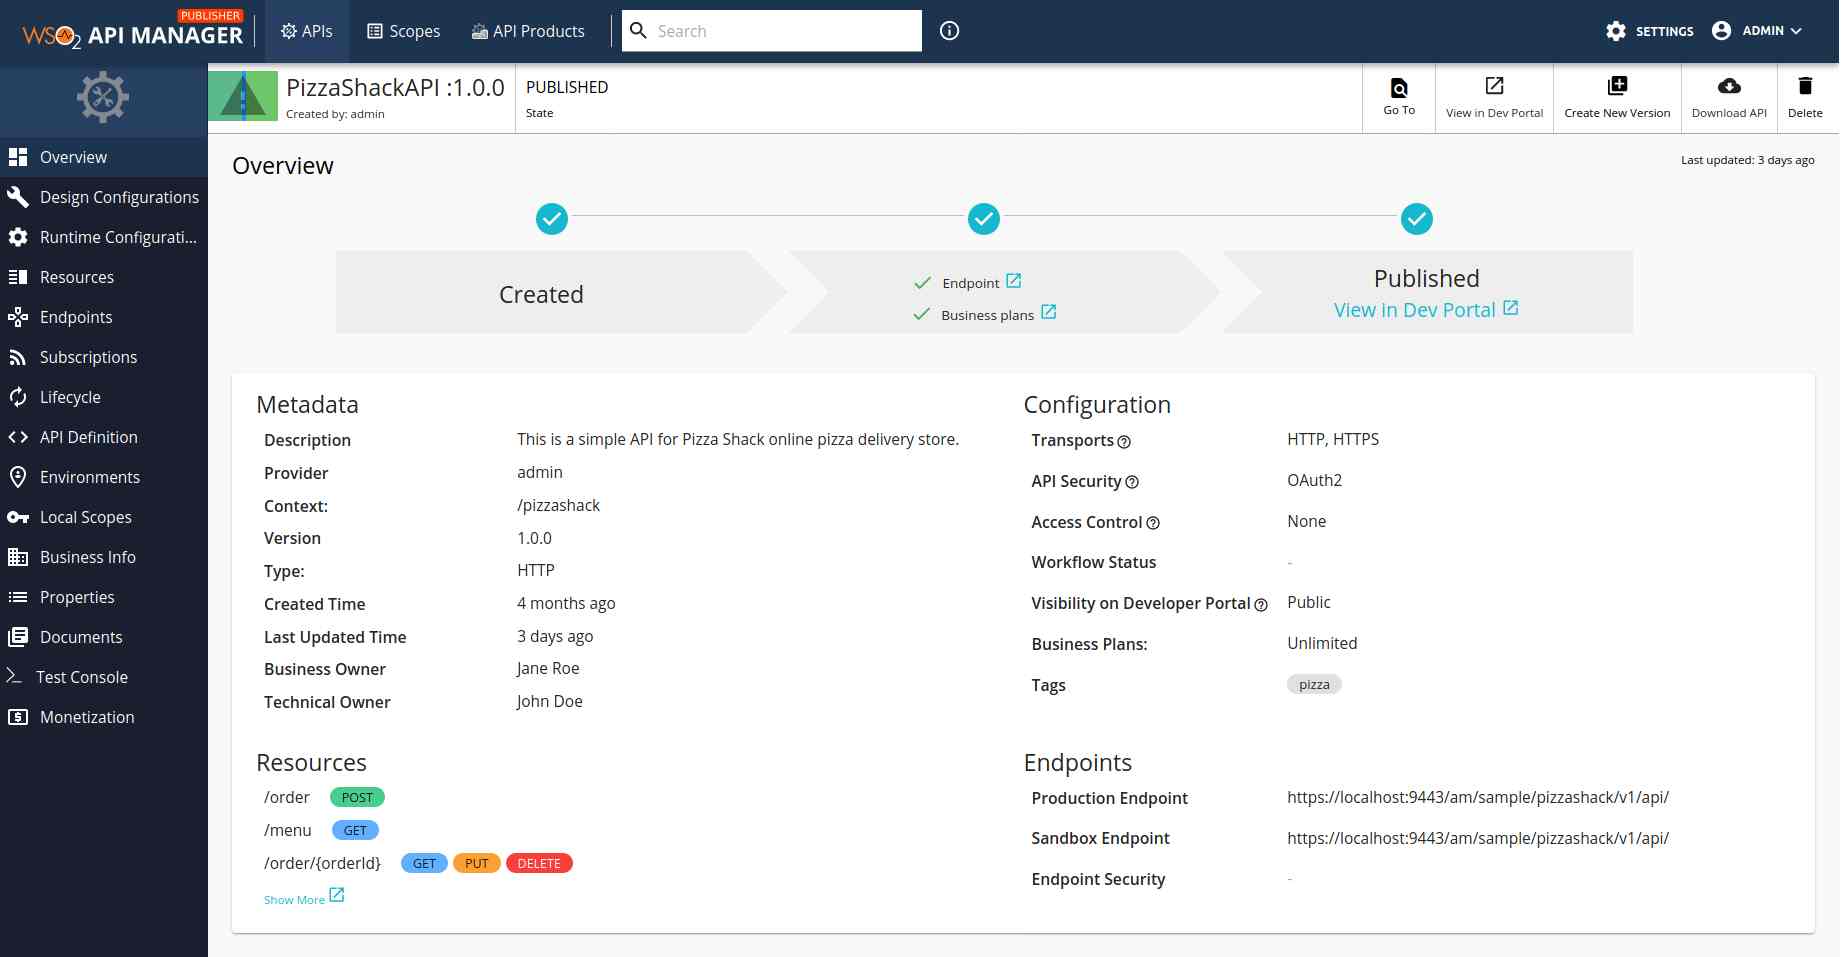Open Design Configurations wrench icon

(x=18, y=197)
